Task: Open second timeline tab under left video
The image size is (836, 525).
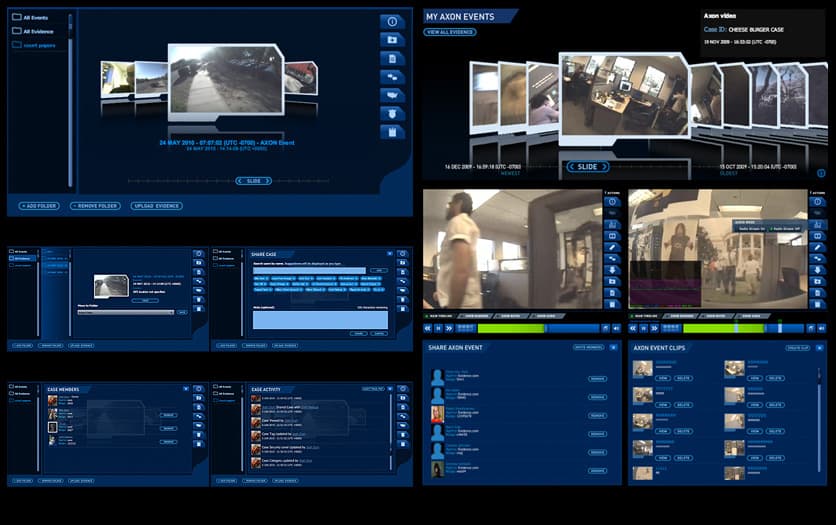Action: [x=476, y=316]
